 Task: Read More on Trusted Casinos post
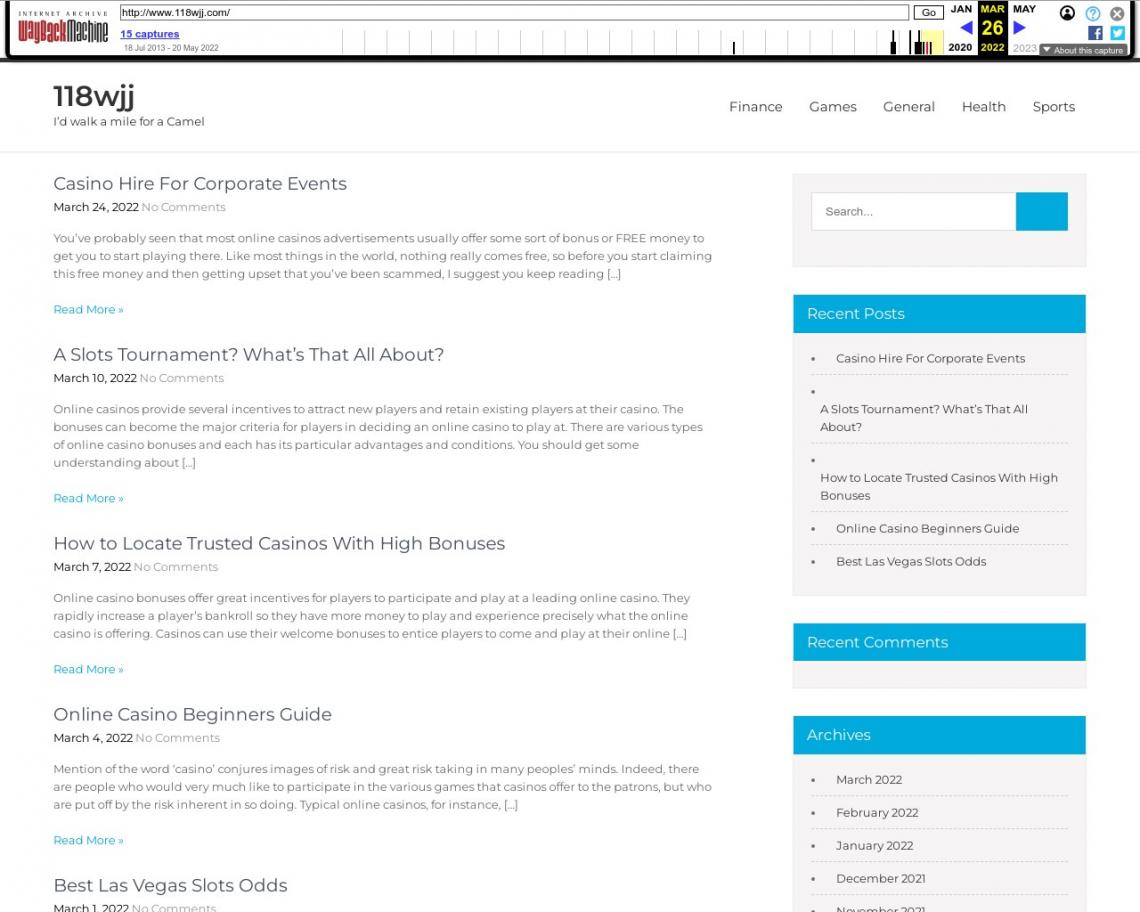tap(88, 670)
